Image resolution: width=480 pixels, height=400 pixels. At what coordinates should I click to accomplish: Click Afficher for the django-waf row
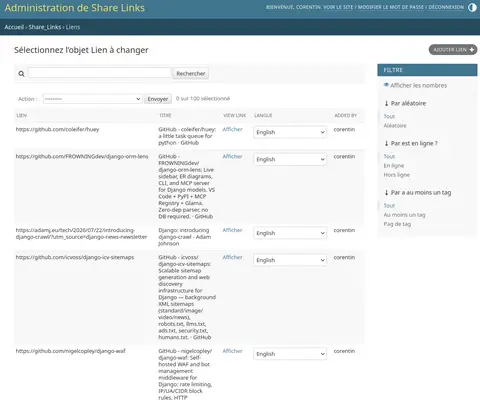232,351
